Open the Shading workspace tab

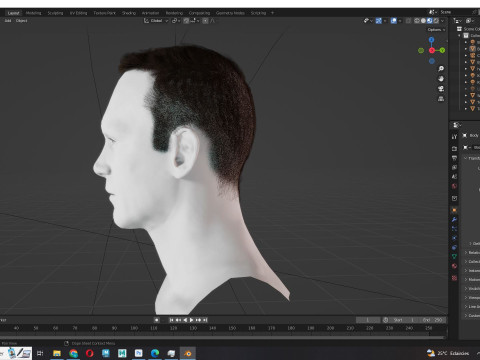(x=129, y=13)
